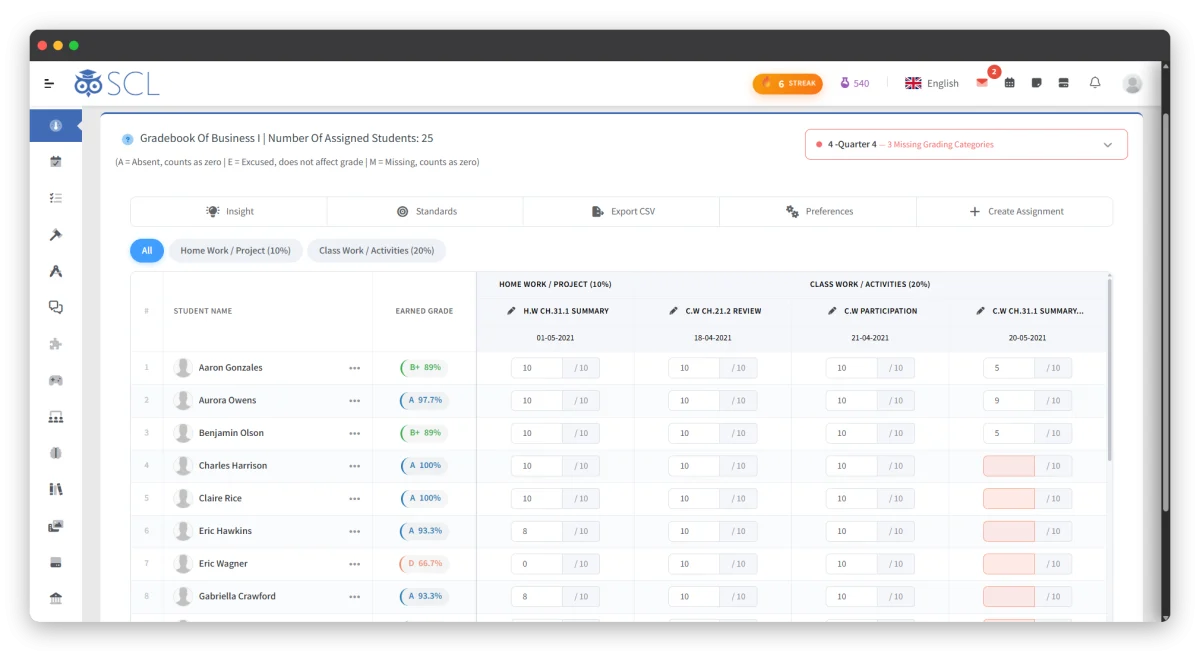
Task: Open the options menu for Eric Wagner
Action: coord(355,564)
